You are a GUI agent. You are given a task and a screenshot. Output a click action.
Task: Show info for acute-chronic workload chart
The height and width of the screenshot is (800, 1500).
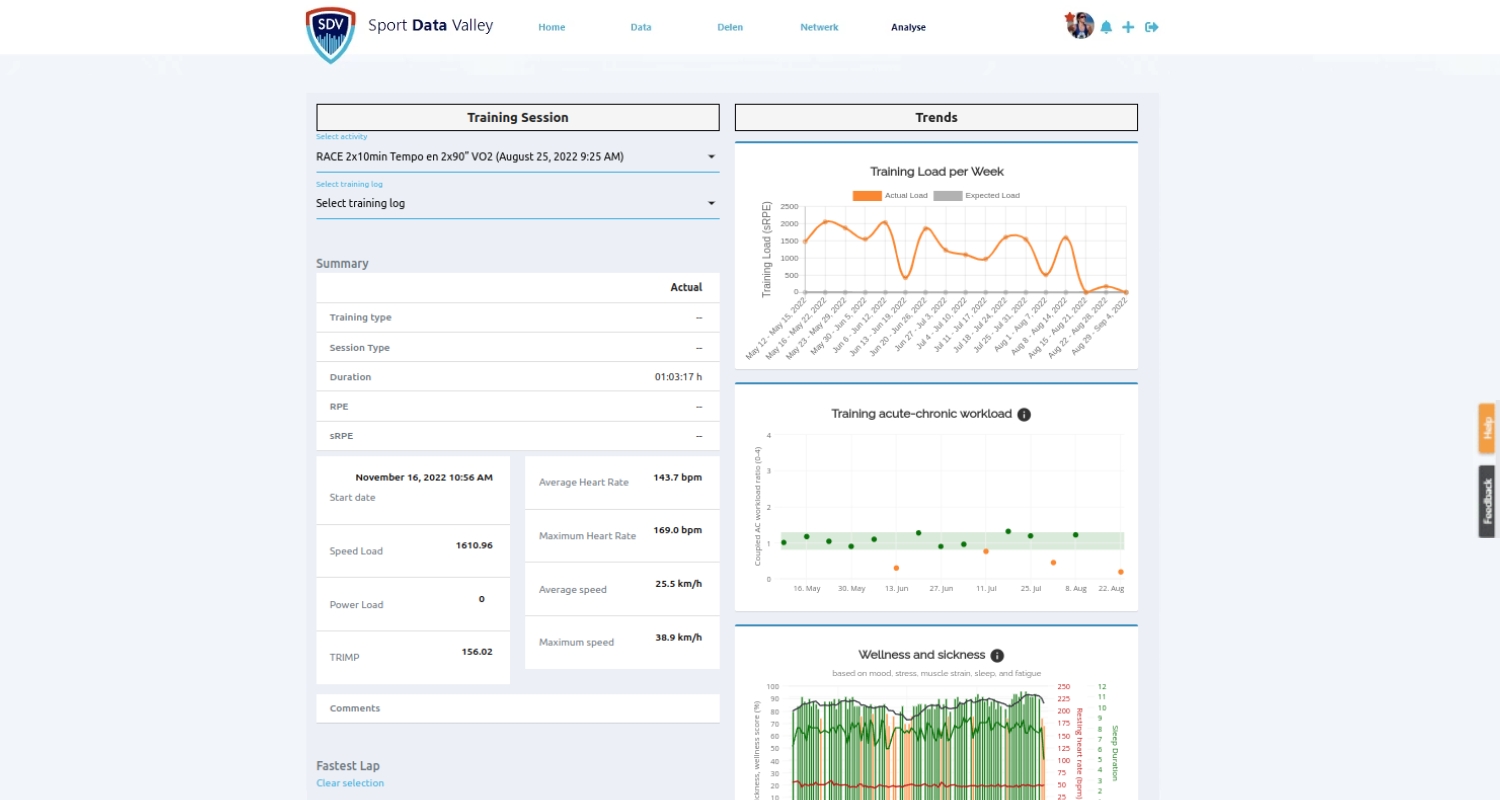(x=1024, y=414)
